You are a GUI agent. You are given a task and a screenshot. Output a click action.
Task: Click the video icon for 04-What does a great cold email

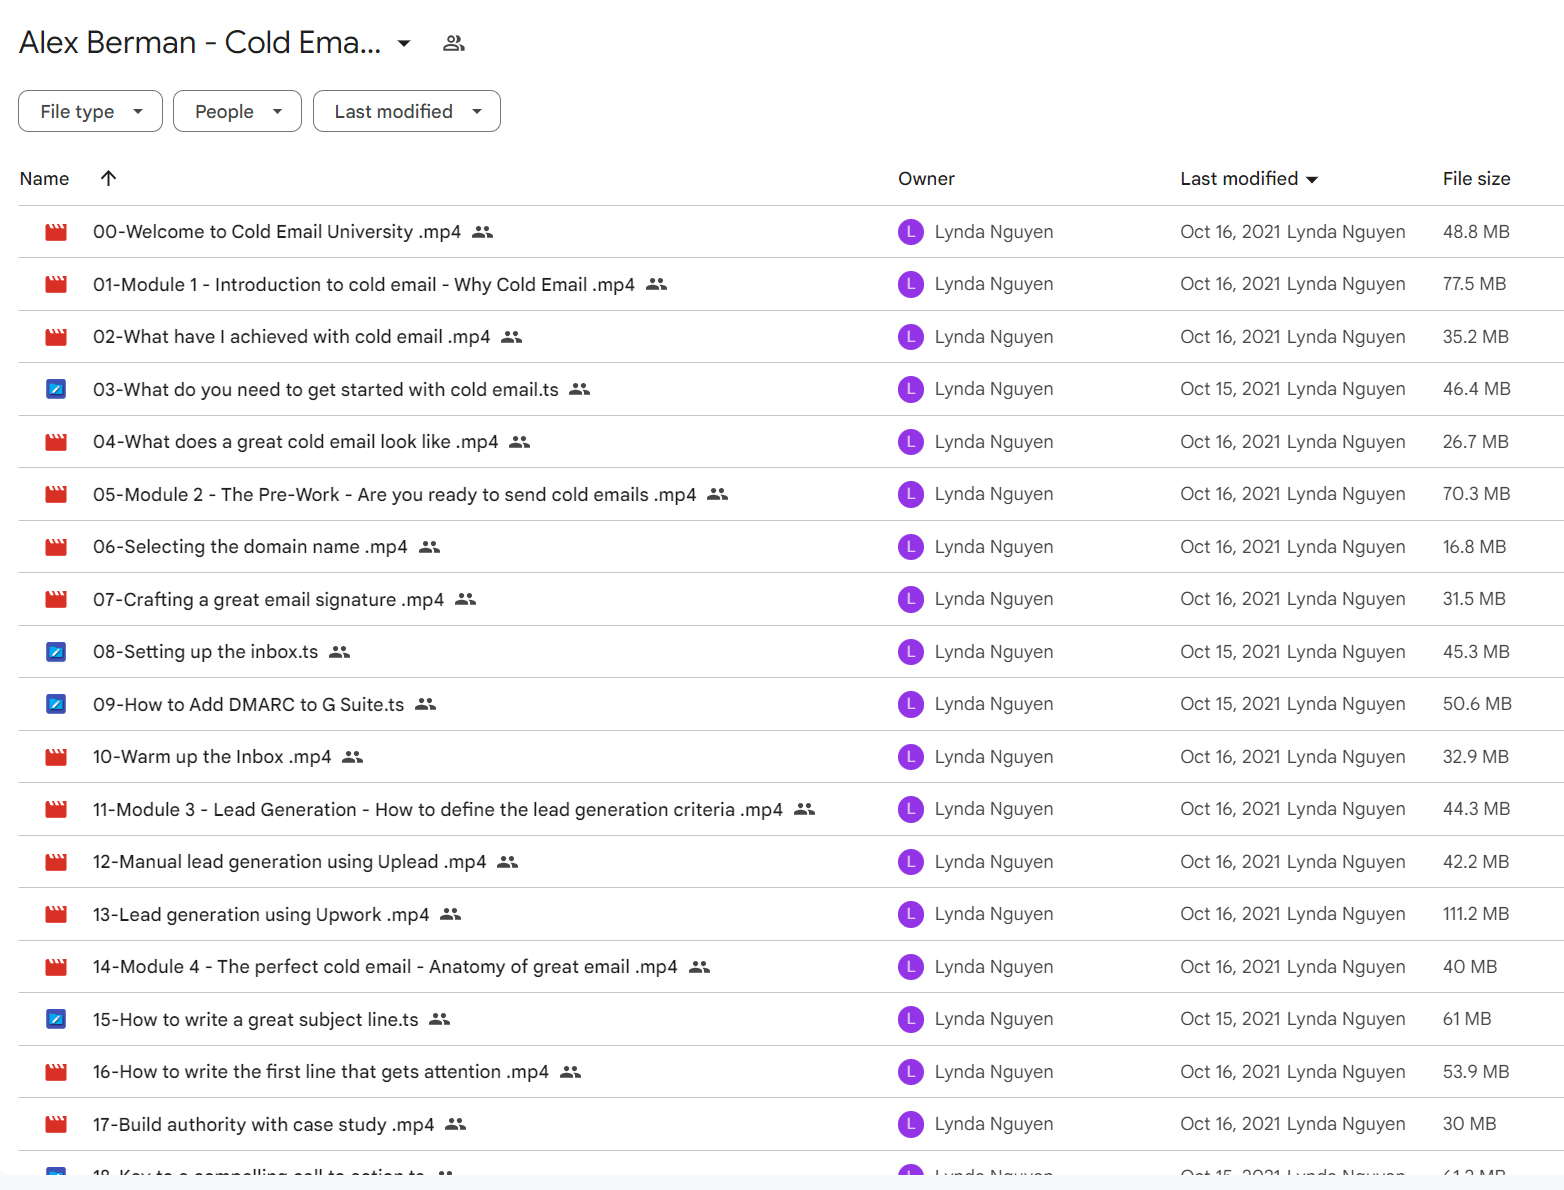click(x=56, y=442)
